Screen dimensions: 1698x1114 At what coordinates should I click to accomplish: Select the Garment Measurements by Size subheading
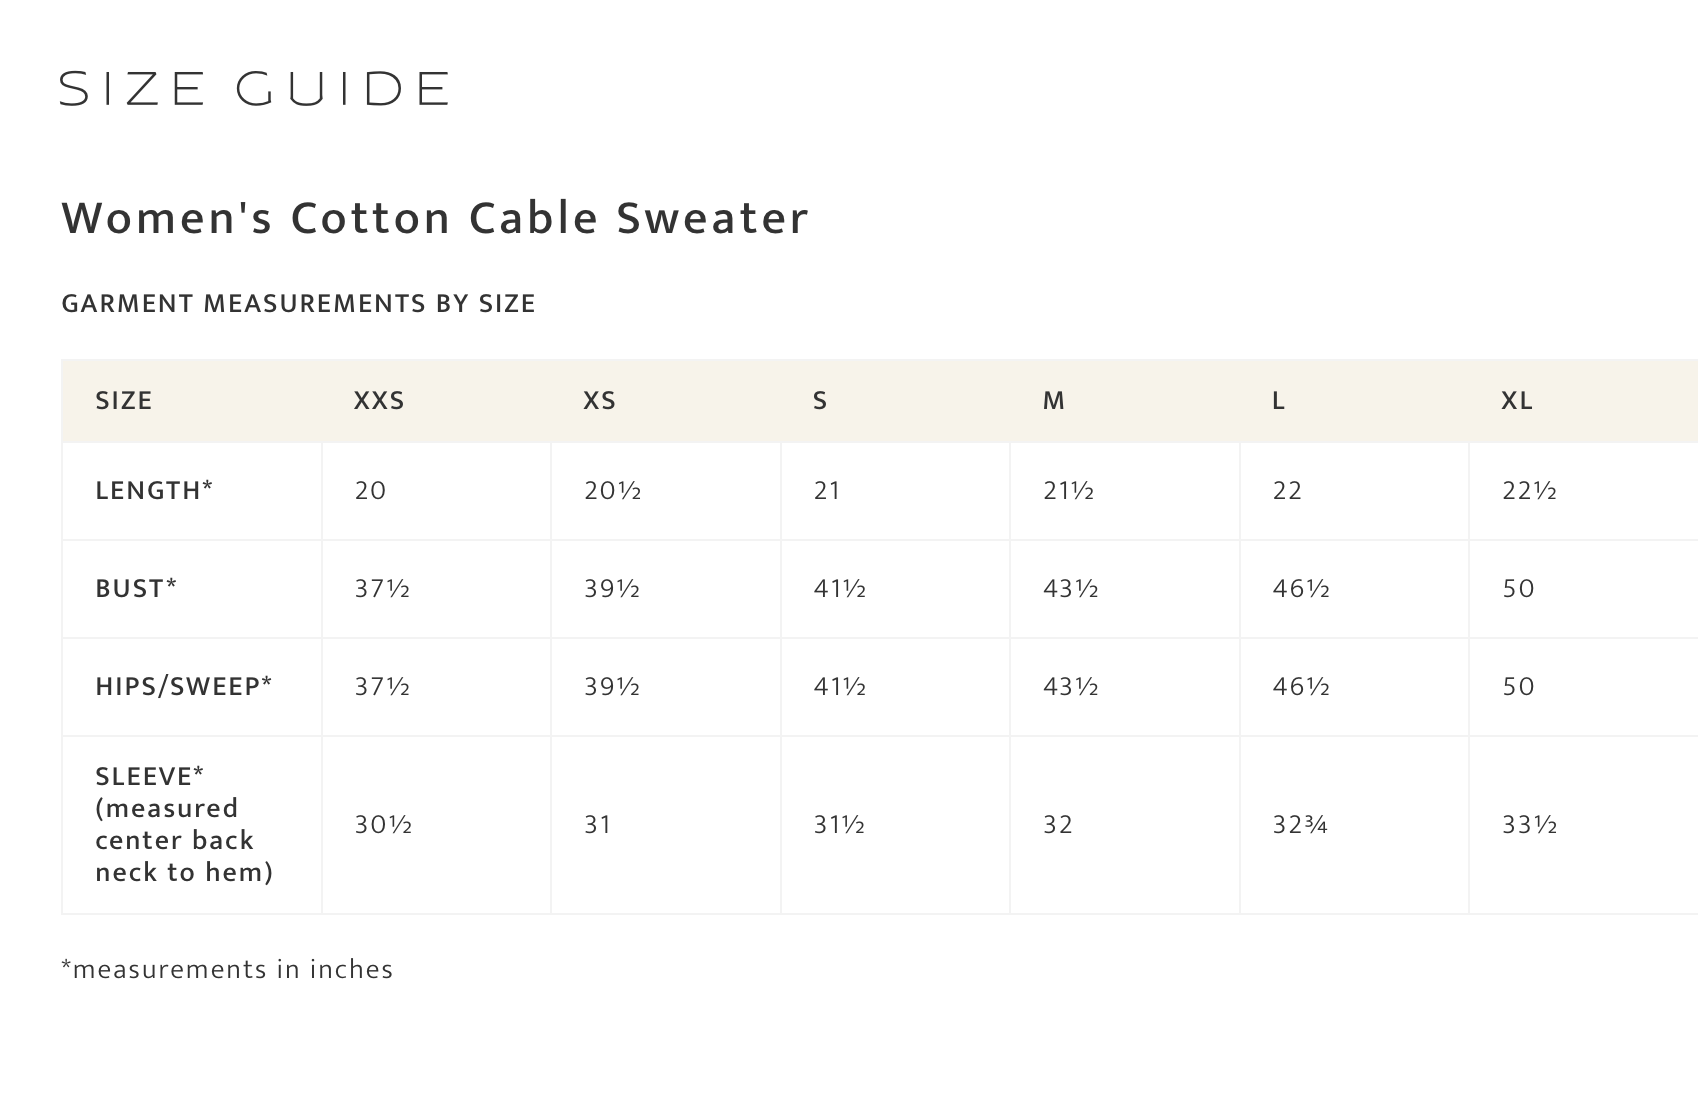298,303
